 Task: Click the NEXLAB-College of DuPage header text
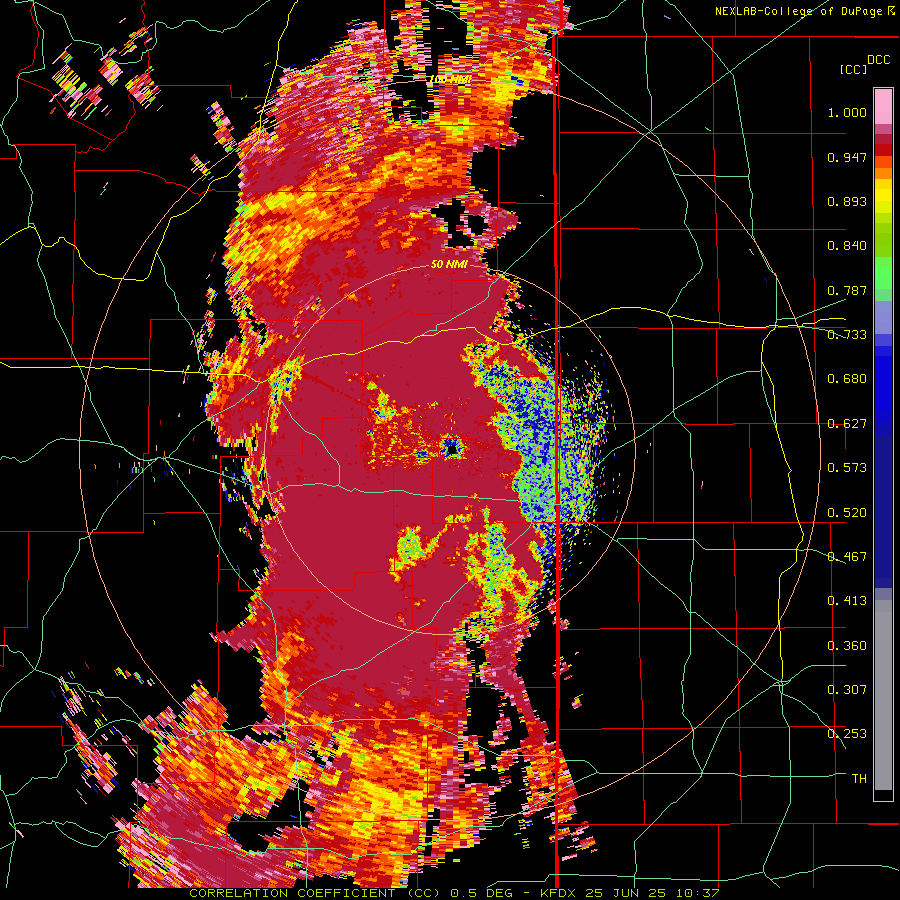pos(798,11)
